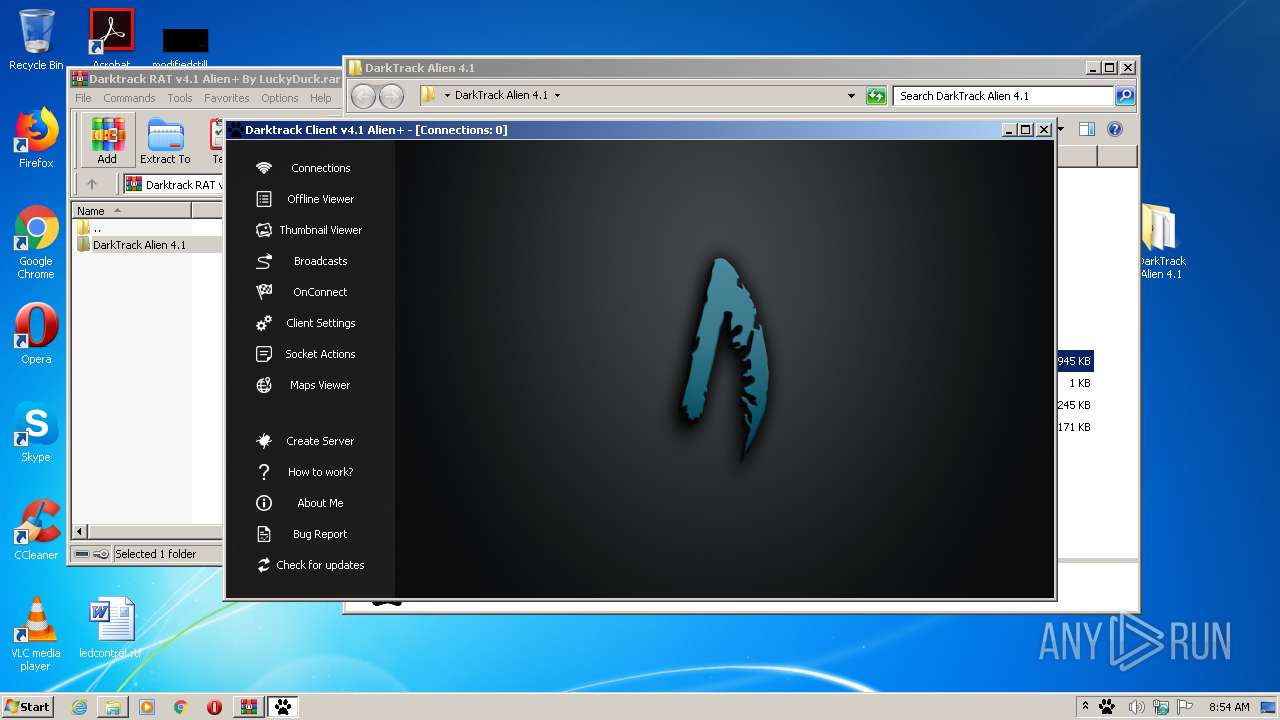The height and width of the screenshot is (720, 1280).
Task: Click WinRAR Add toolbar button
Action: pyautogui.click(x=107, y=140)
